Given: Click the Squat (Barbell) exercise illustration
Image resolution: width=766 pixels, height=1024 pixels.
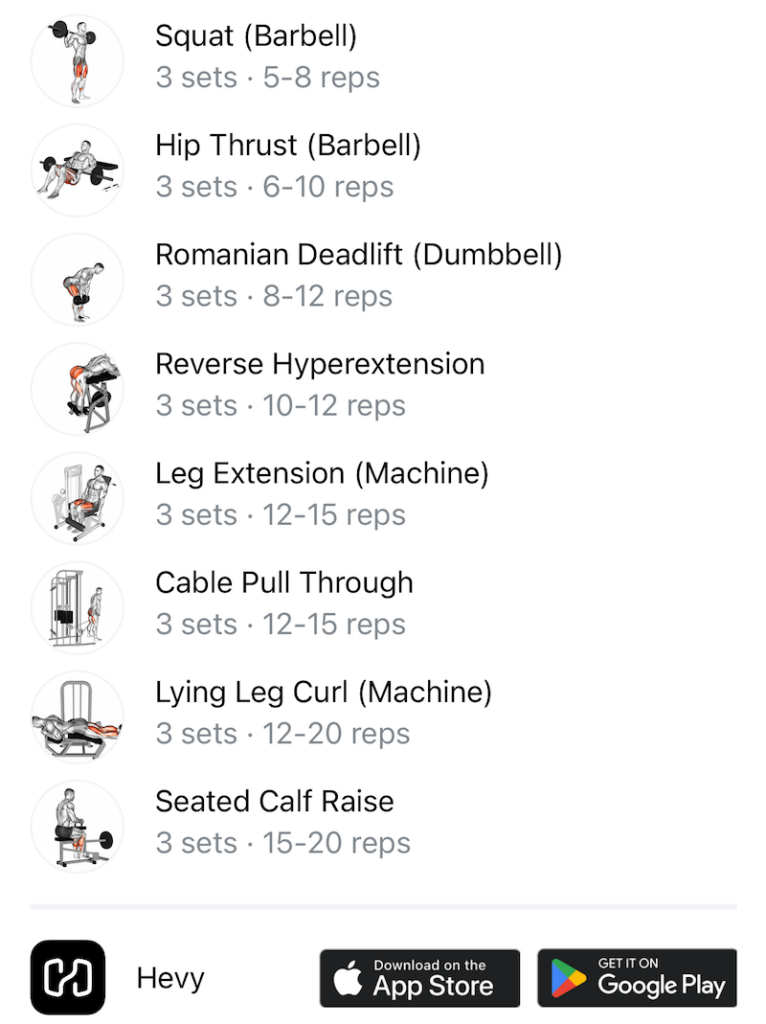Looking at the screenshot, I should [77, 61].
